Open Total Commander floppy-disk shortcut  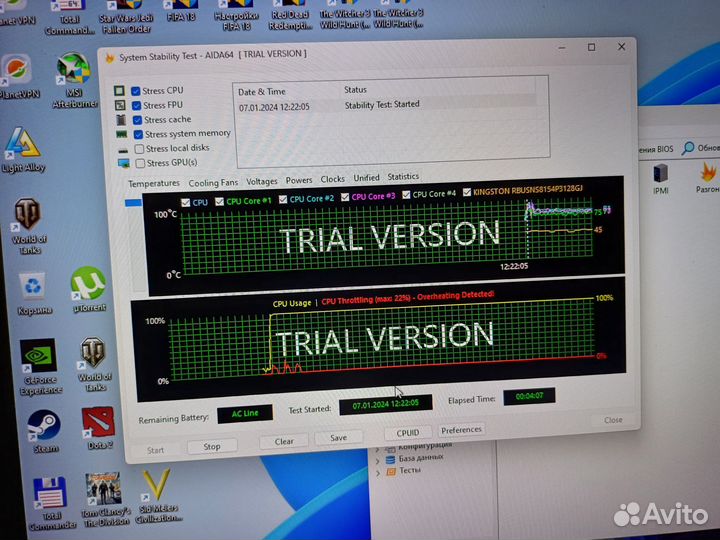point(51,504)
